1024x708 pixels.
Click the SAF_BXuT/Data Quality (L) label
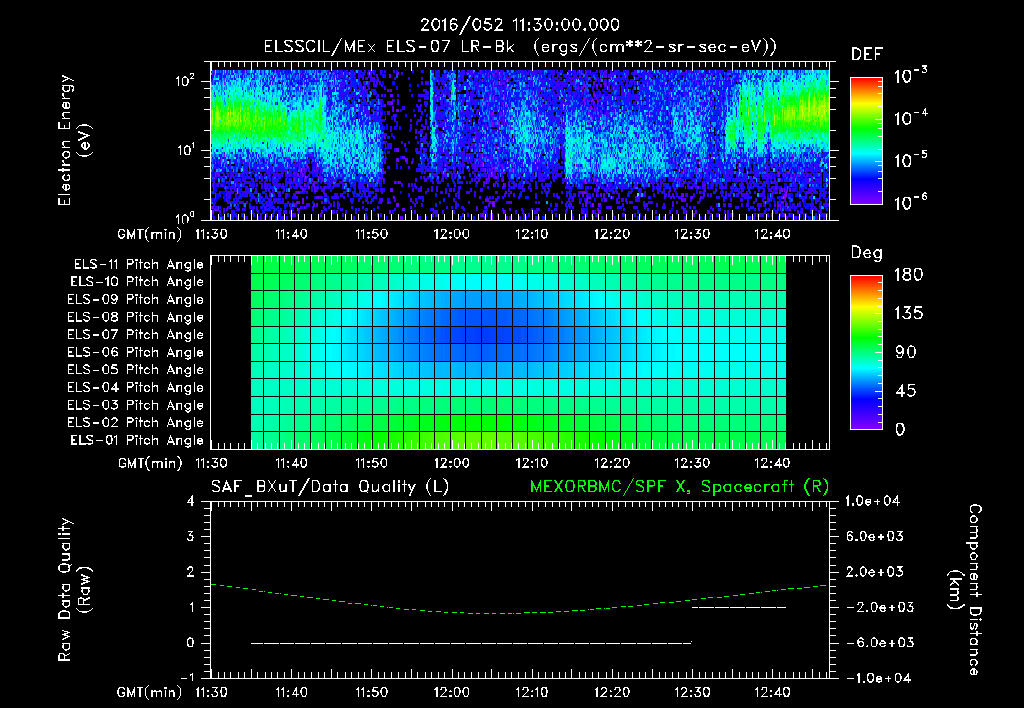coord(330,487)
